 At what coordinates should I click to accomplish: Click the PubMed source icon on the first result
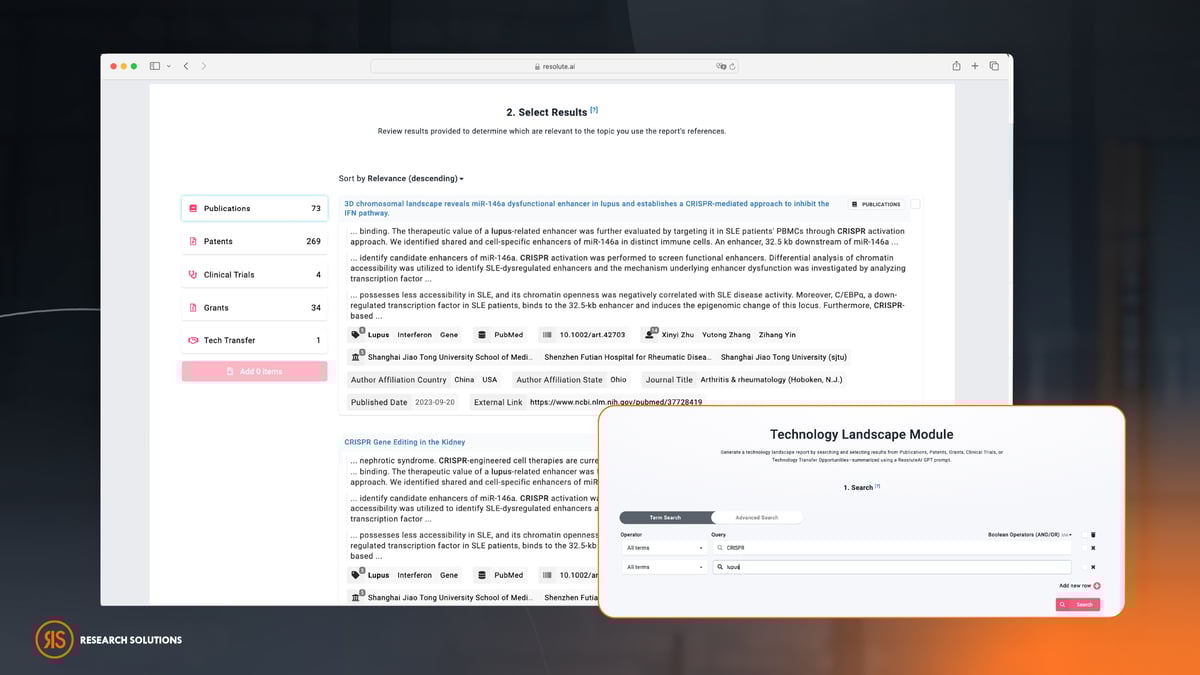481,334
